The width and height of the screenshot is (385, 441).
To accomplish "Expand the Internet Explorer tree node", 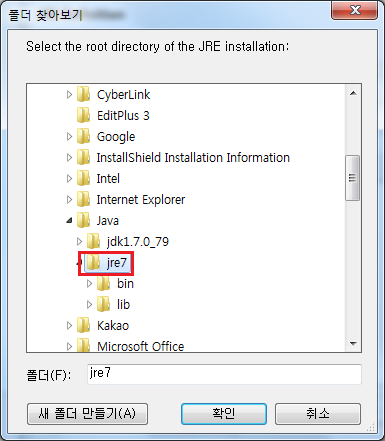I will click(x=69, y=200).
